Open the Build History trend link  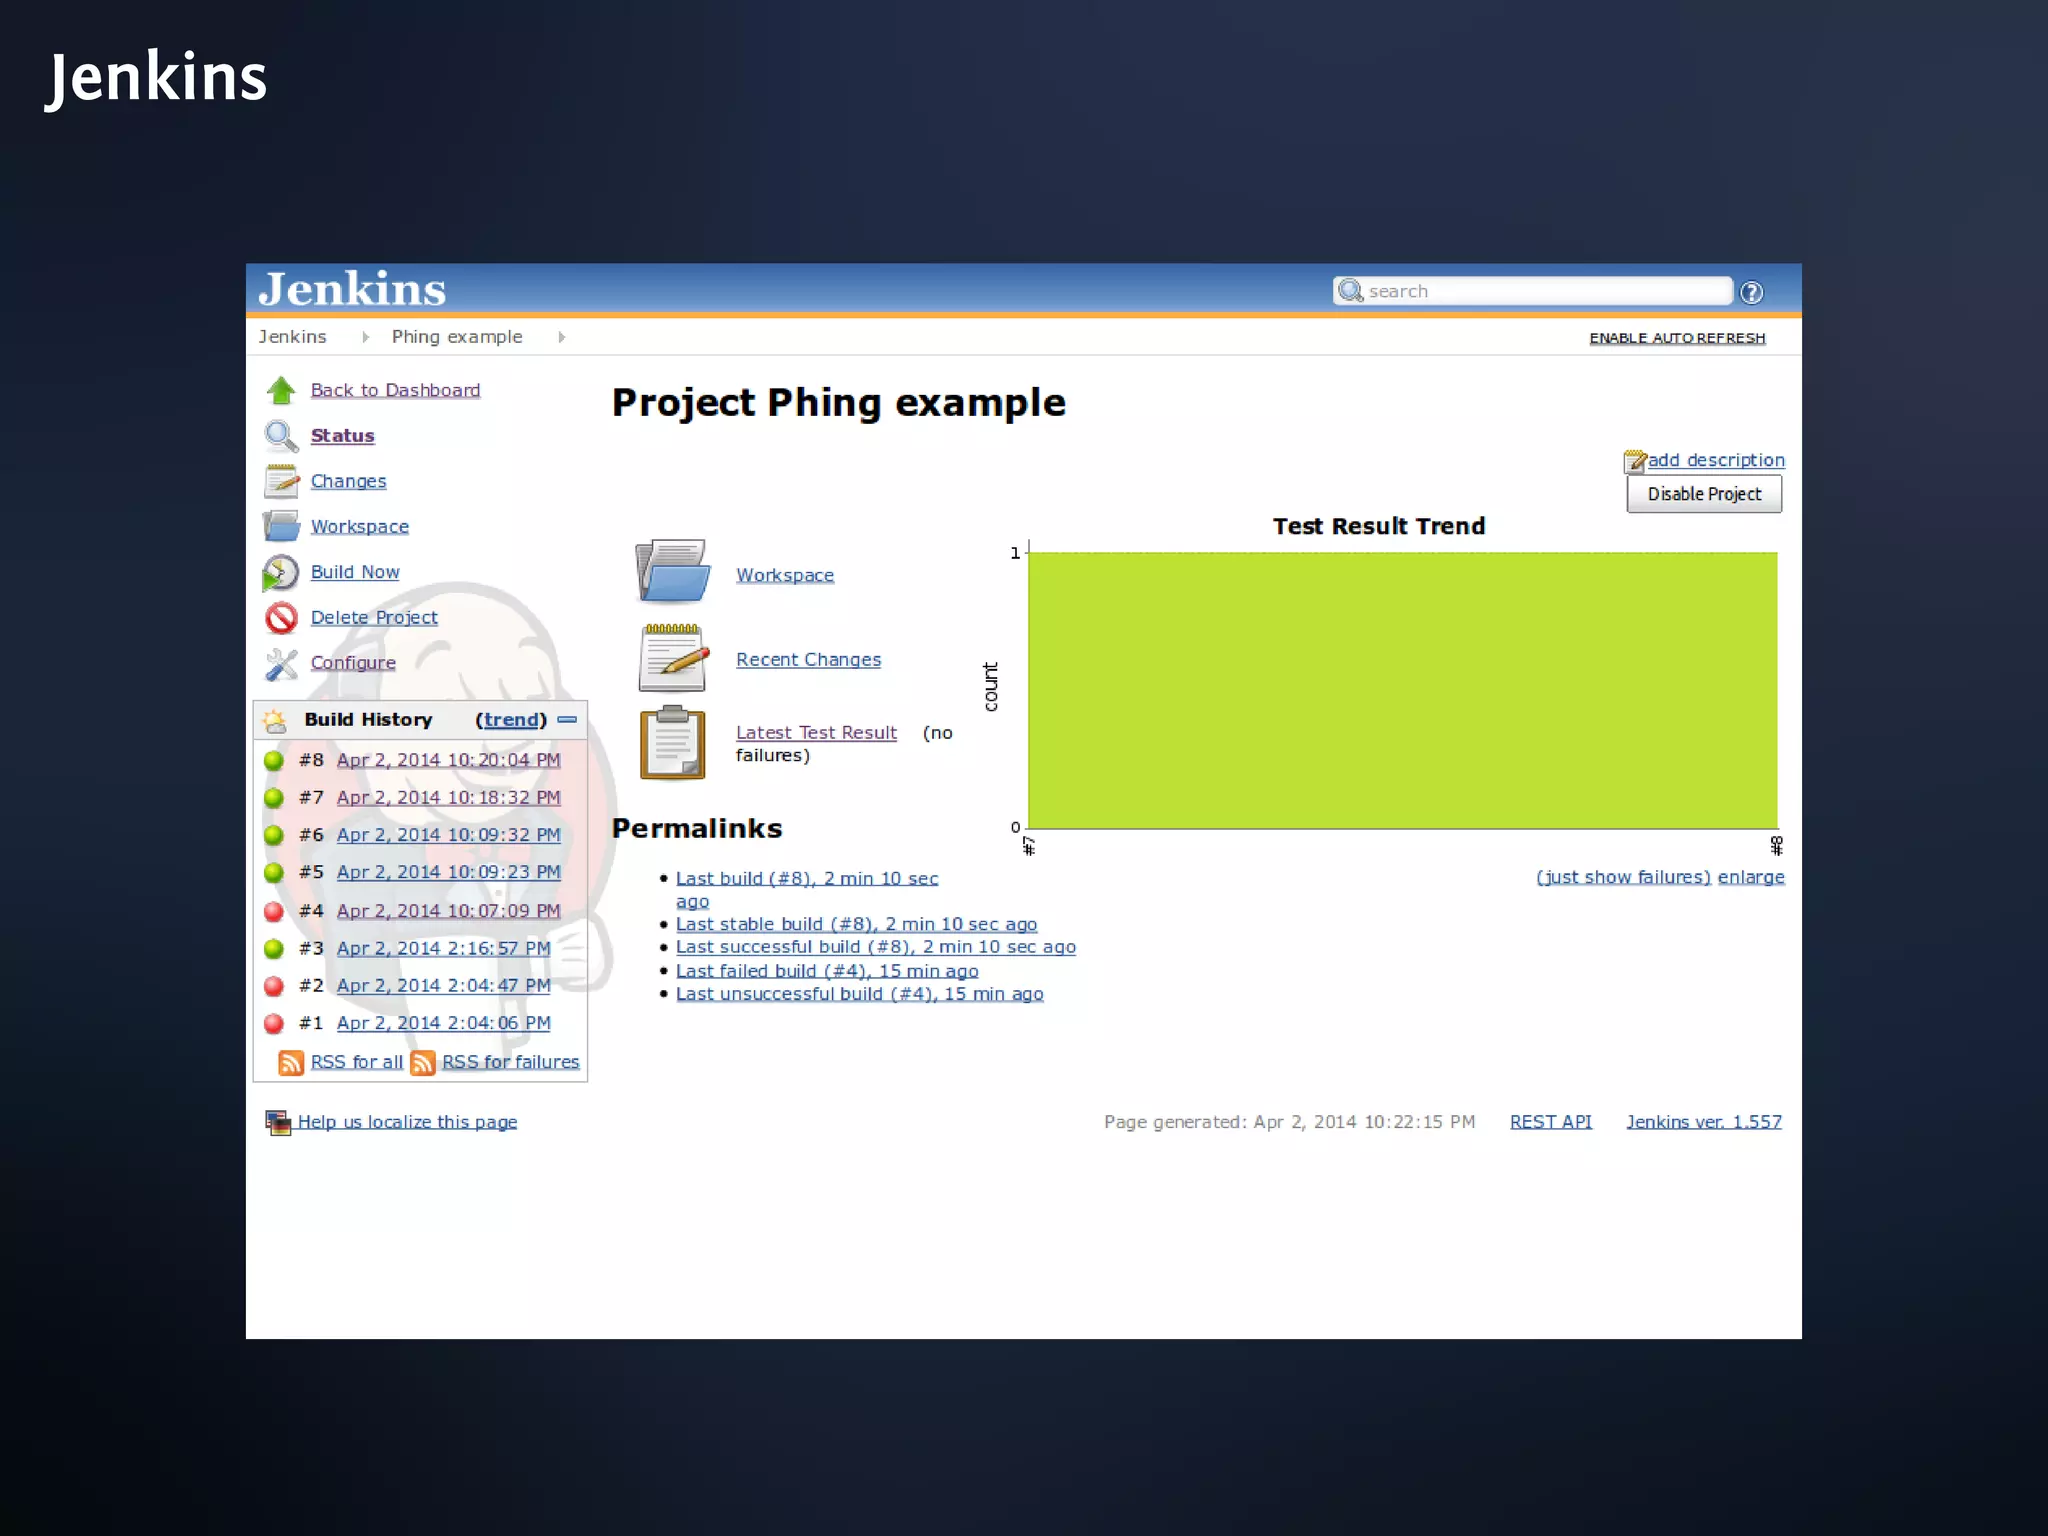511,720
